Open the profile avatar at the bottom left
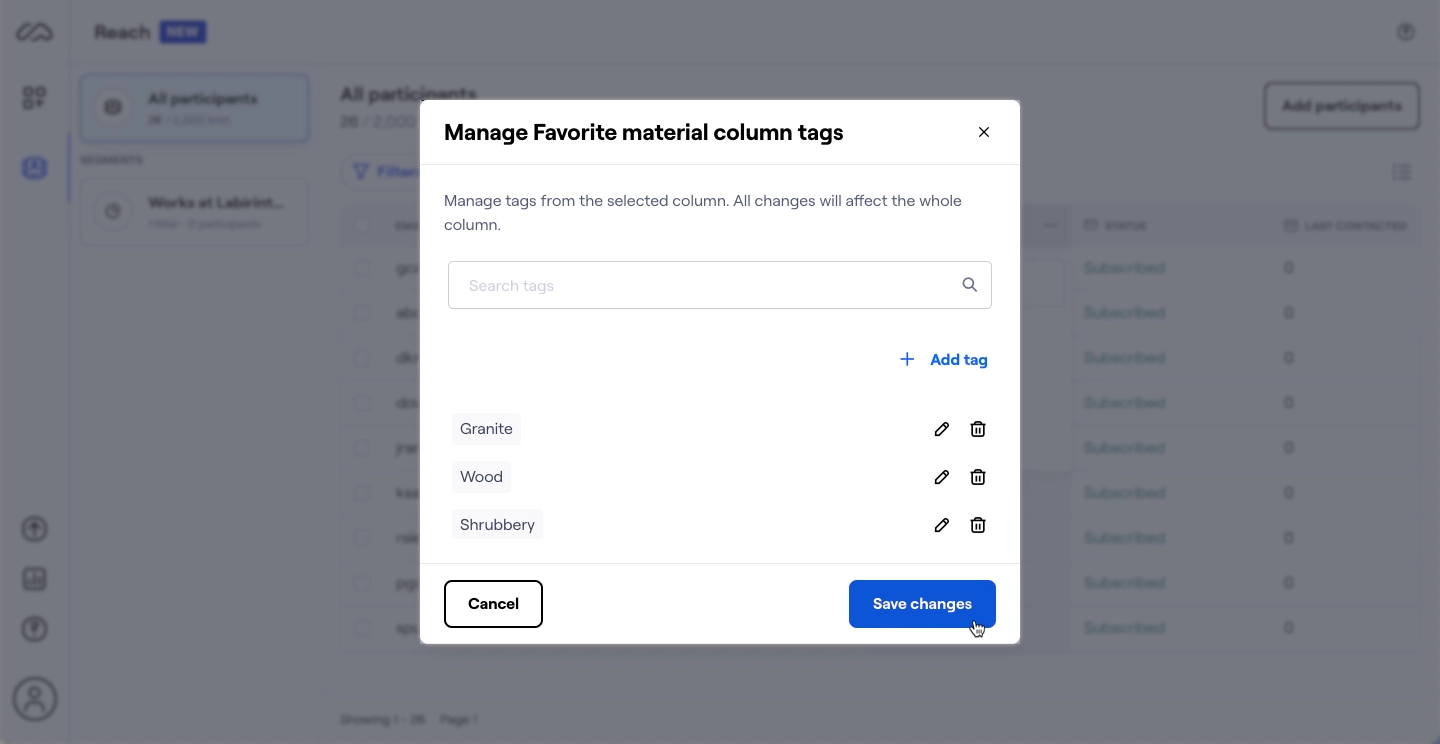The width and height of the screenshot is (1440, 744). tap(35, 699)
